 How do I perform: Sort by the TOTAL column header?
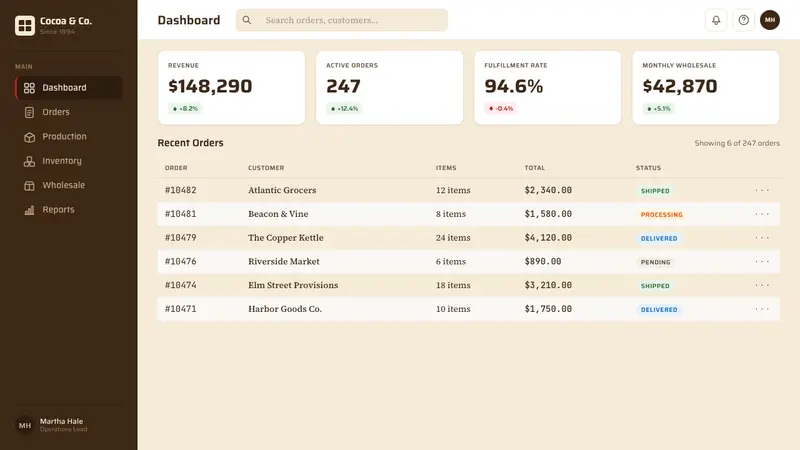click(535, 168)
